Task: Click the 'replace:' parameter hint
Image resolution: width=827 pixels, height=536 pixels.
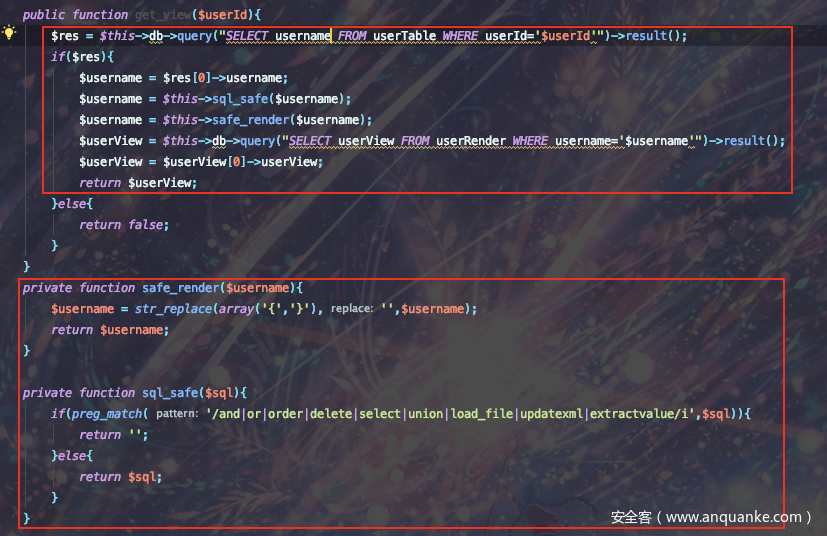Action: (352, 309)
